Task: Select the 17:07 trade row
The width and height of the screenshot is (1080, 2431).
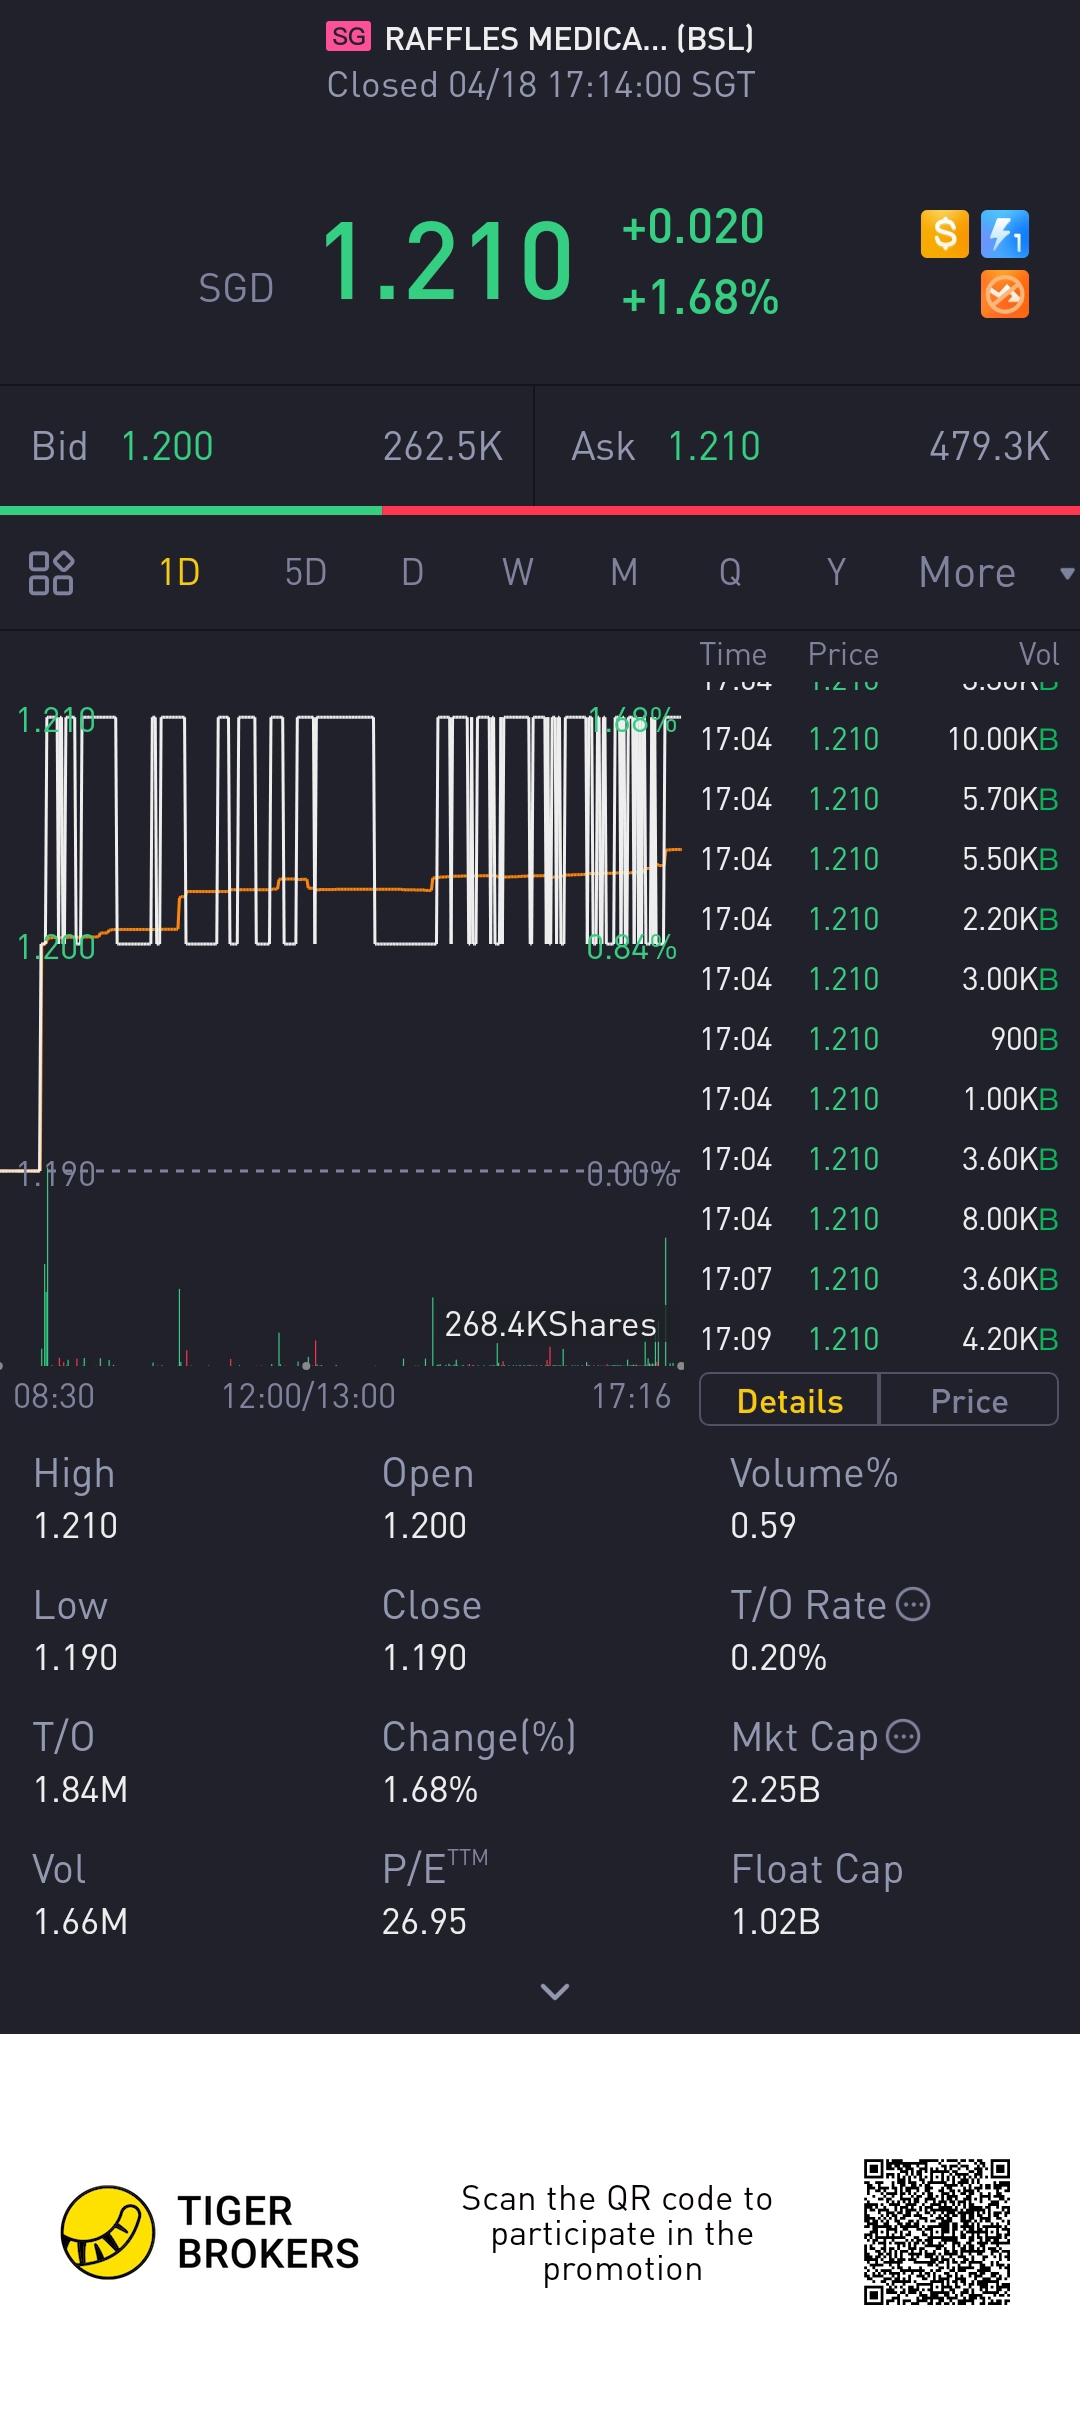Action: [x=879, y=1279]
